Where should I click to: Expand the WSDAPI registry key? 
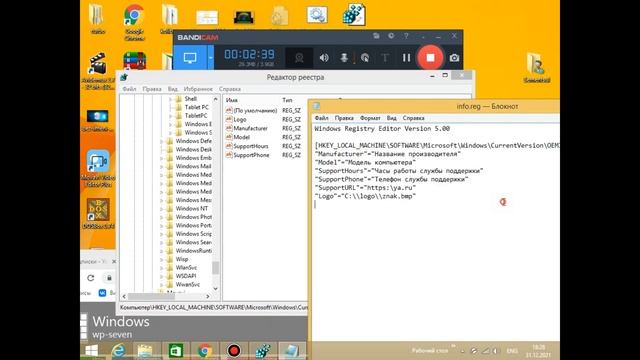point(162,276)
